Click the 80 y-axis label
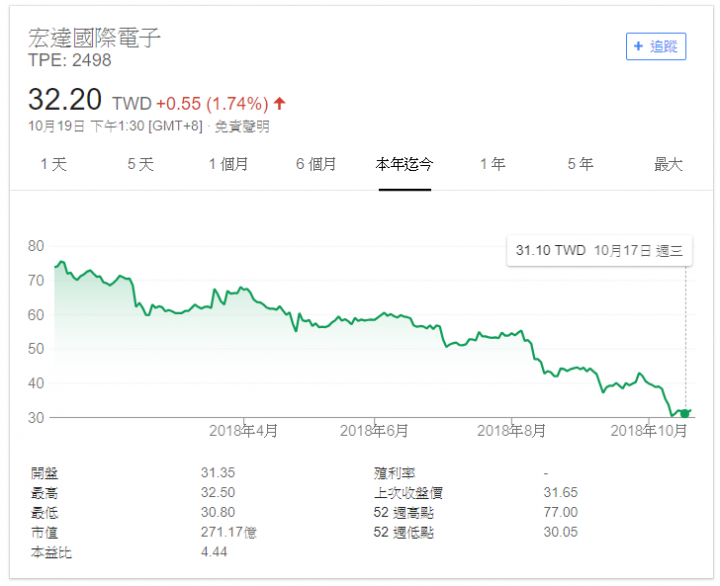 tap(36, 246)
